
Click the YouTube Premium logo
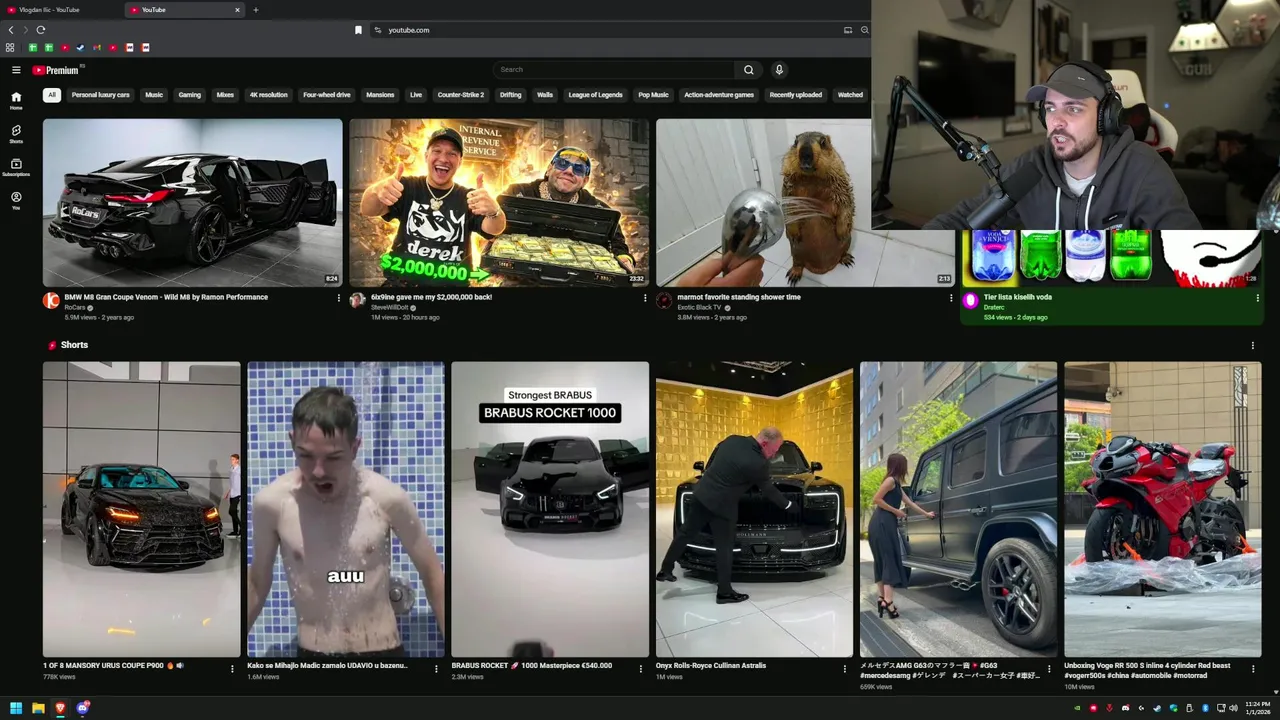55,70
